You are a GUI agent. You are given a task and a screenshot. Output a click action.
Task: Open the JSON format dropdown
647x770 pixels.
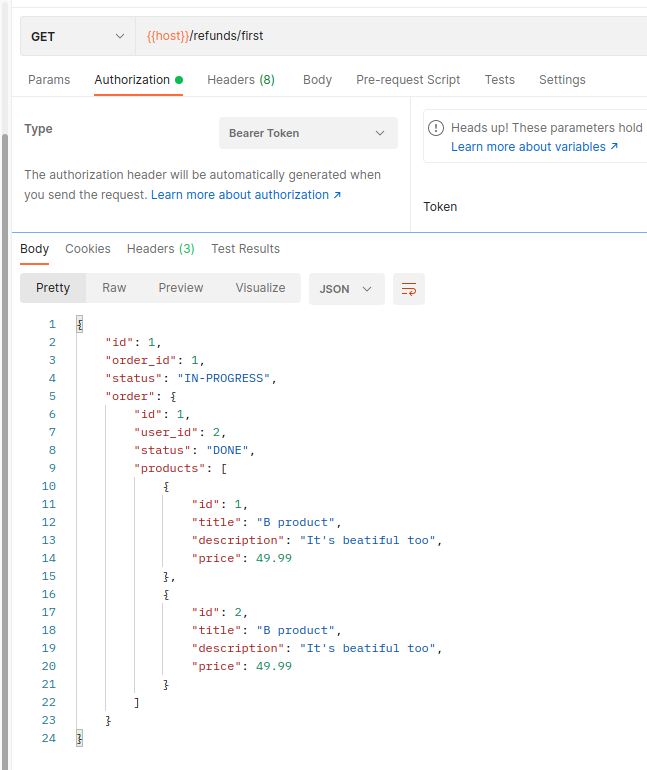click(x=347, y=289)
